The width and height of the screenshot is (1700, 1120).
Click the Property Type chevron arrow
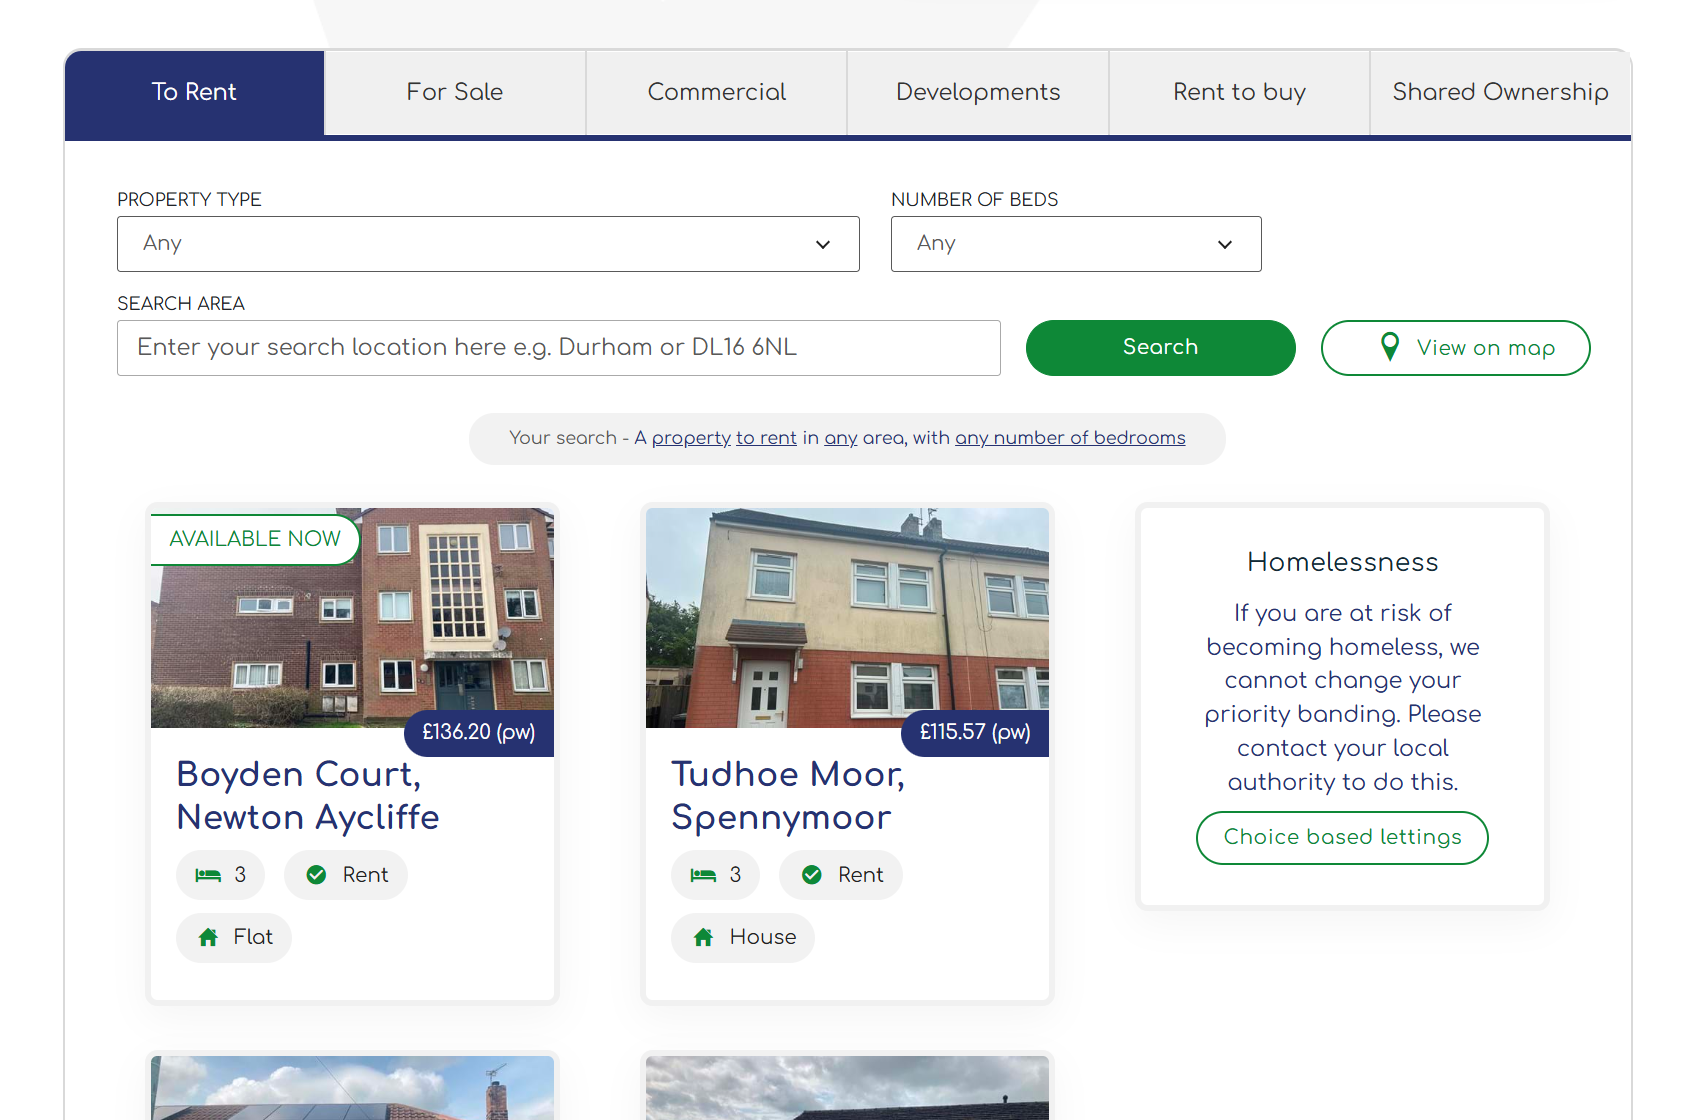[x=823, y=245]
